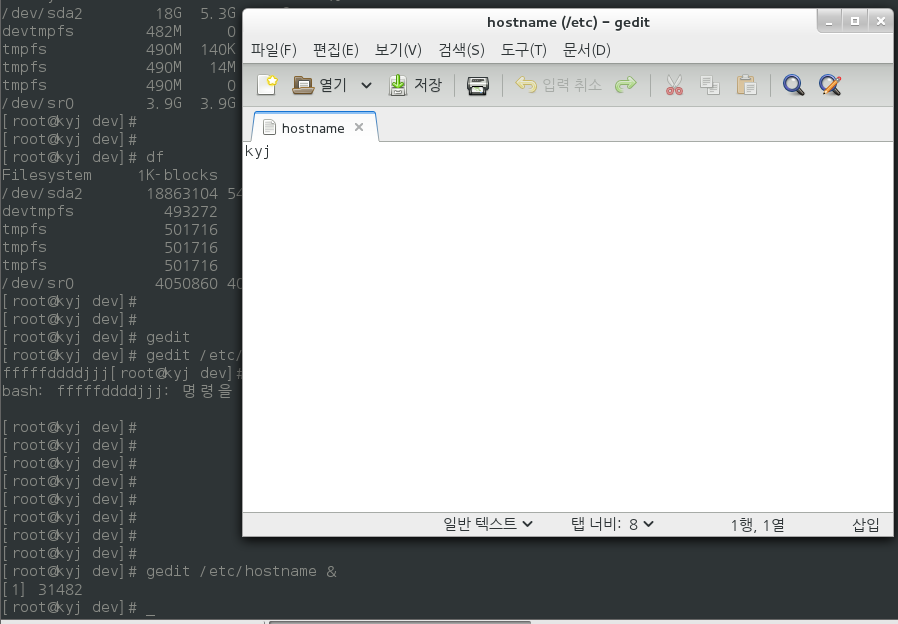898x624 pixels.
Task: Click the last terminal prompt with the cursor
Action: (x=78, y=607)
